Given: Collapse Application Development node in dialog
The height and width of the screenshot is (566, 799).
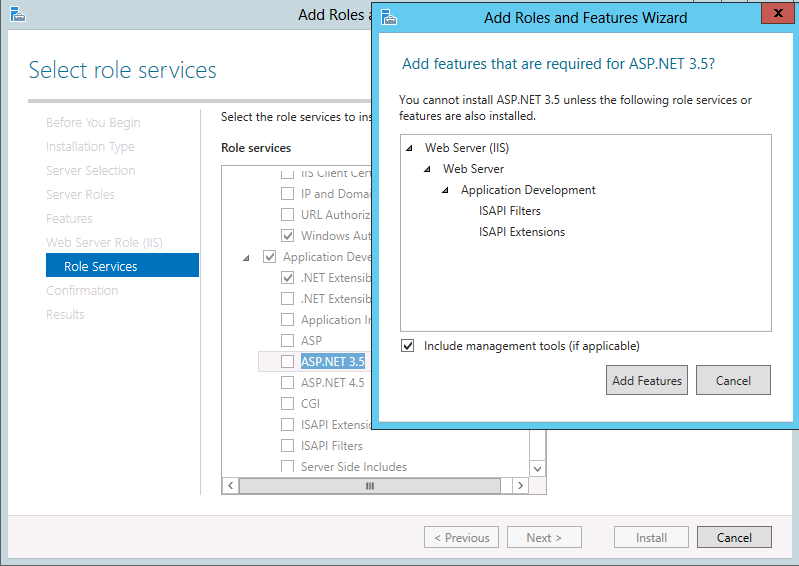Looking at the screenshot, I should [445, 190].
